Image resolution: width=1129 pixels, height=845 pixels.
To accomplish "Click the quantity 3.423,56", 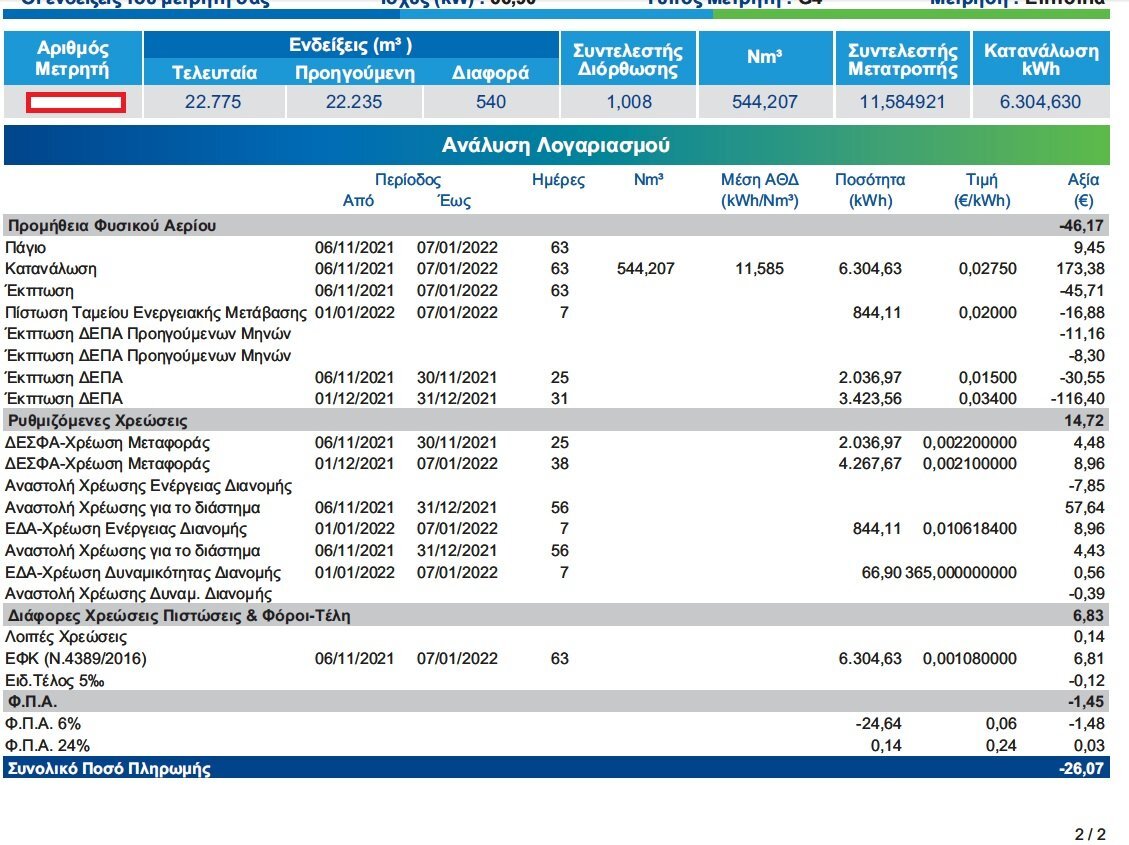I will click(870, 399).
